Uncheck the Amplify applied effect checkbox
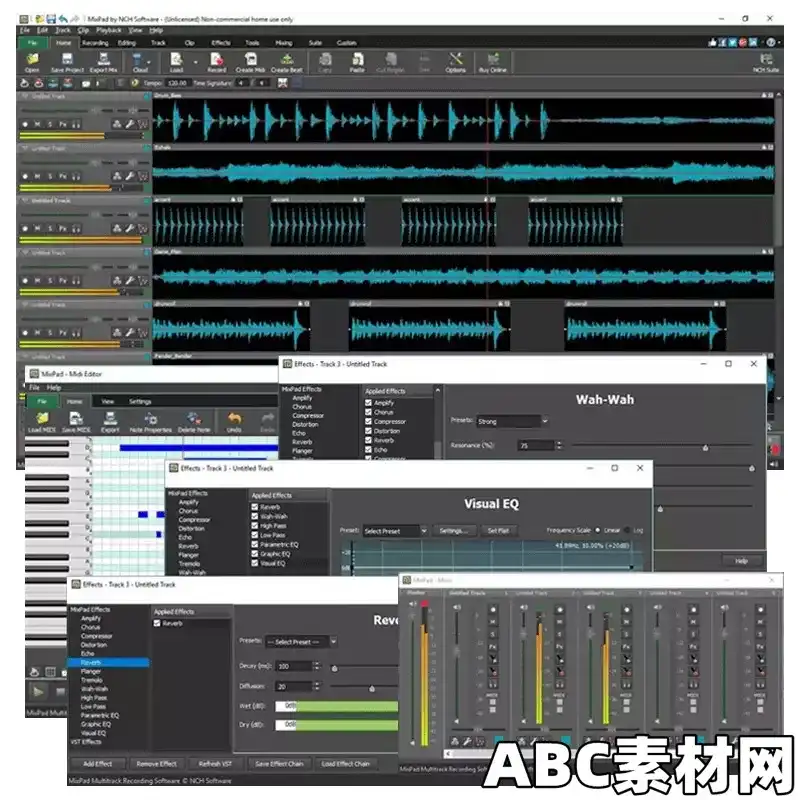 pos(368,402)
